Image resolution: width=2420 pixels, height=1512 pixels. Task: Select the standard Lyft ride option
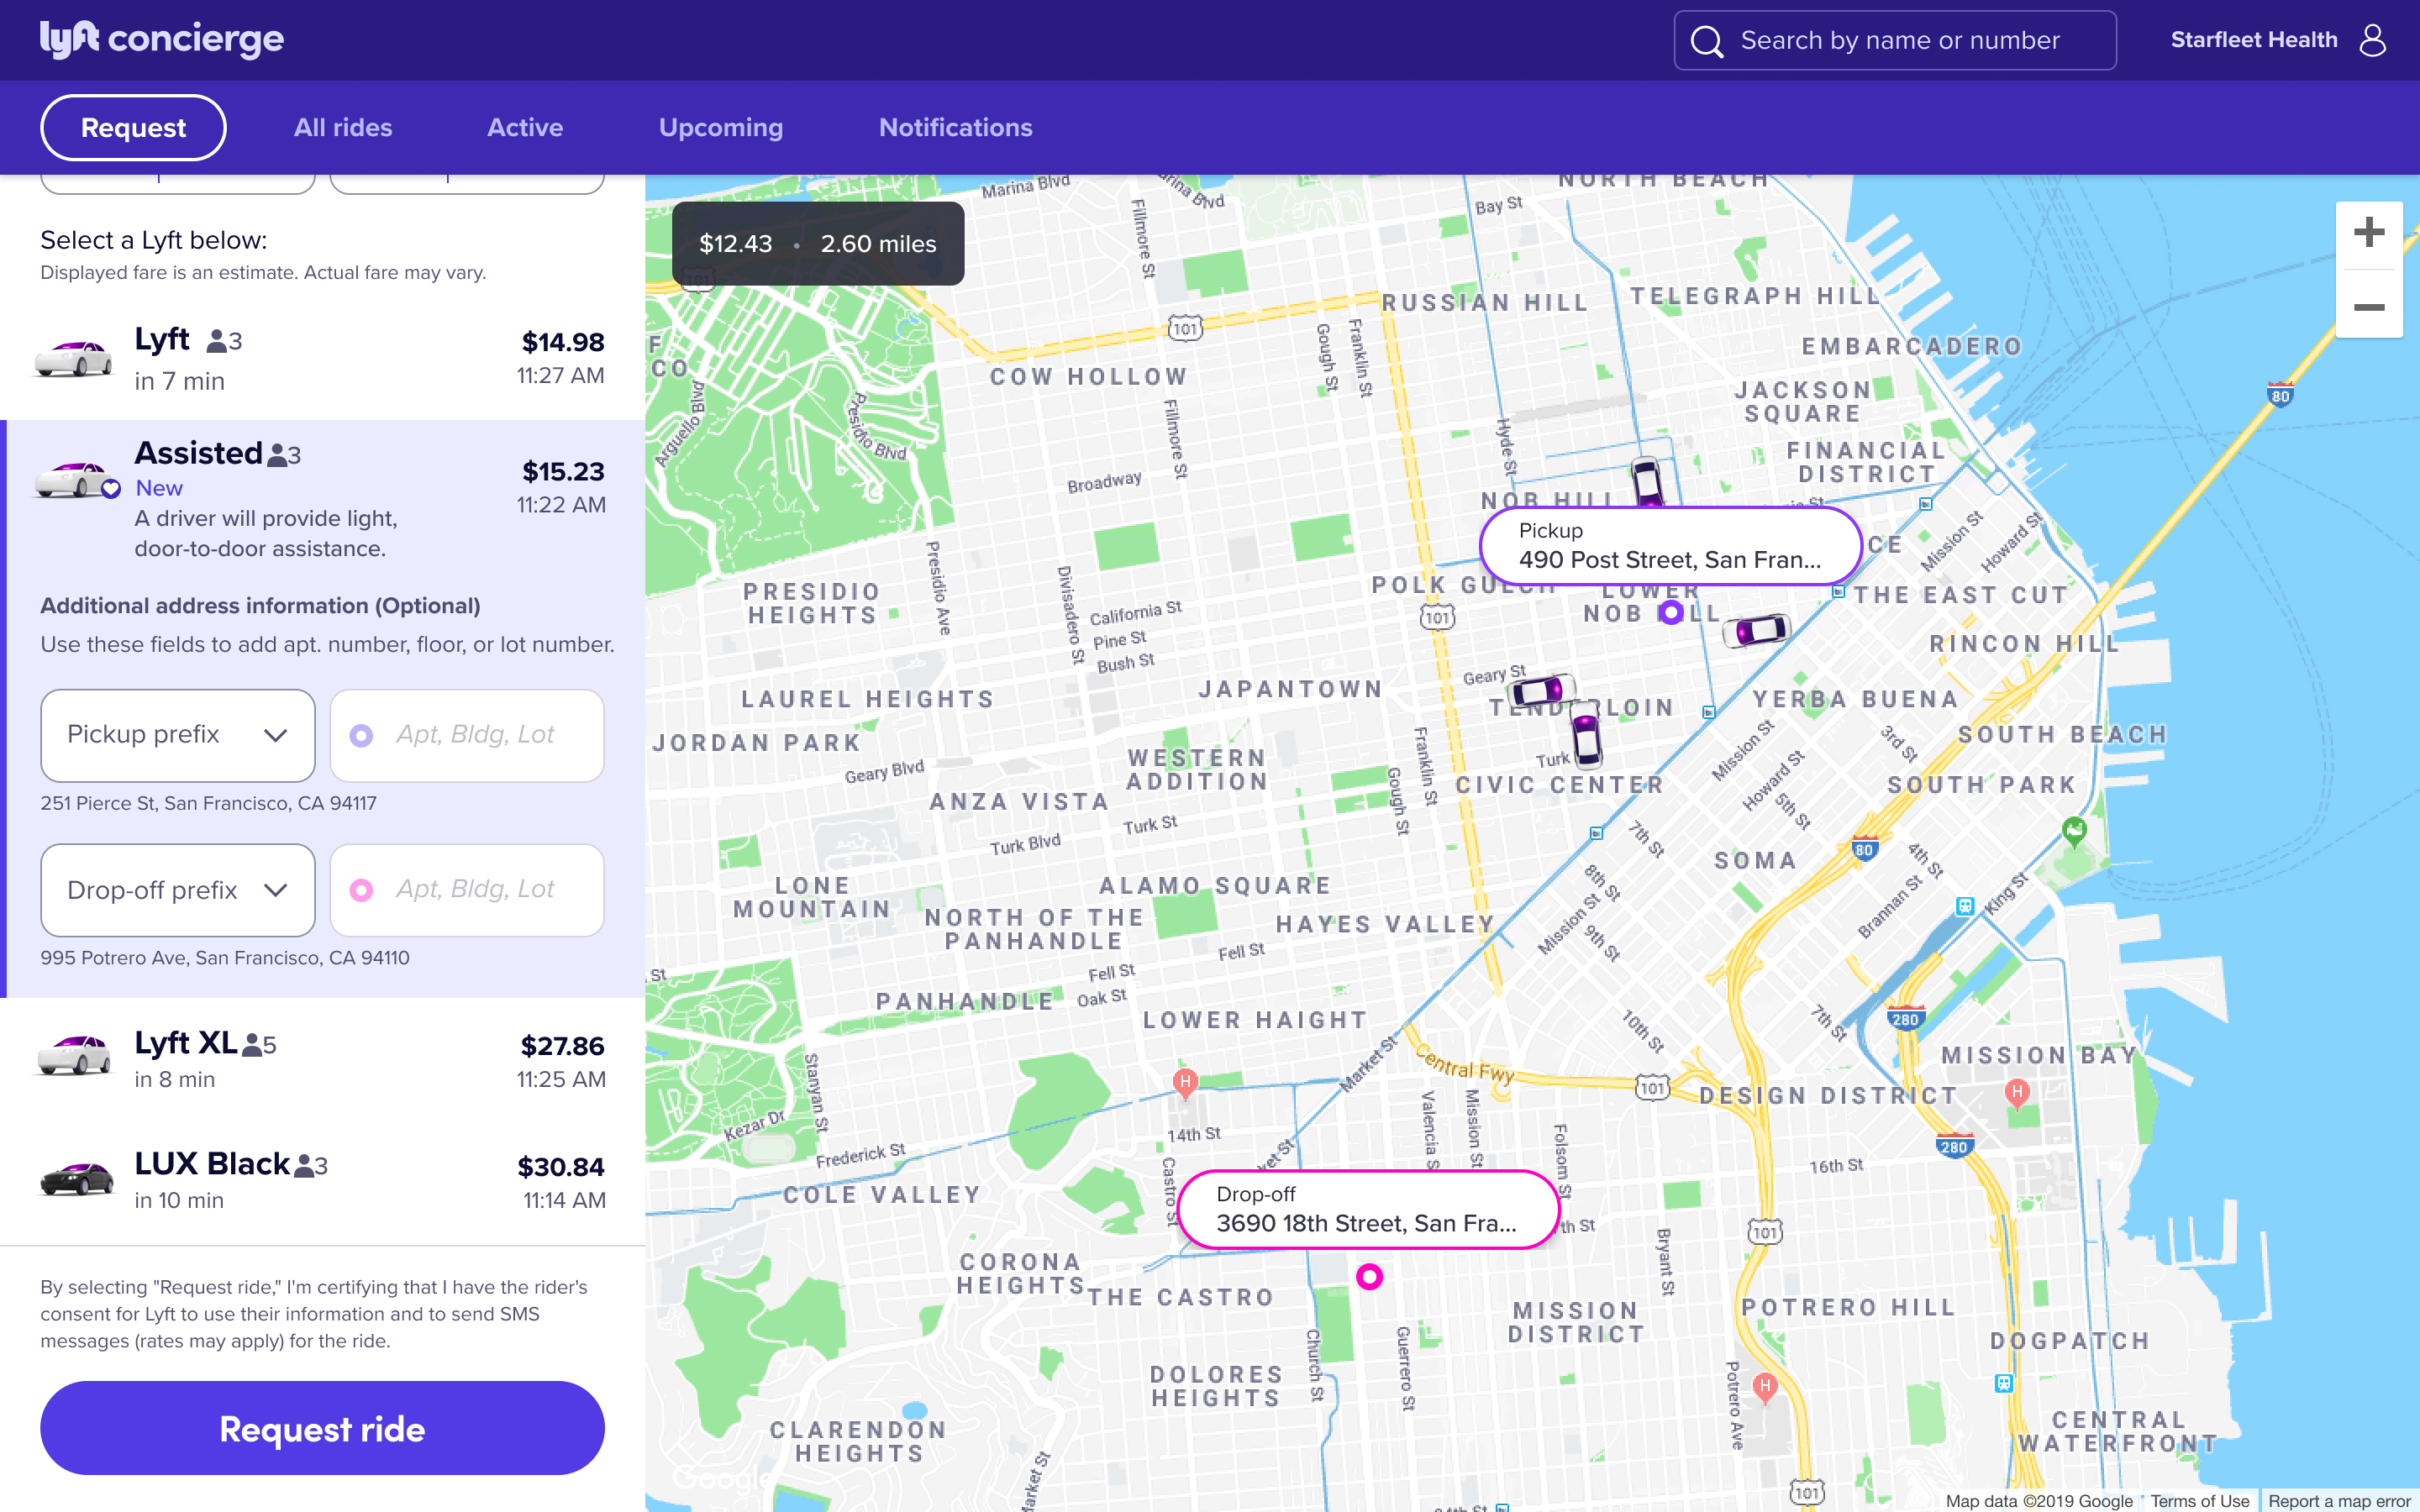point(320,359)
